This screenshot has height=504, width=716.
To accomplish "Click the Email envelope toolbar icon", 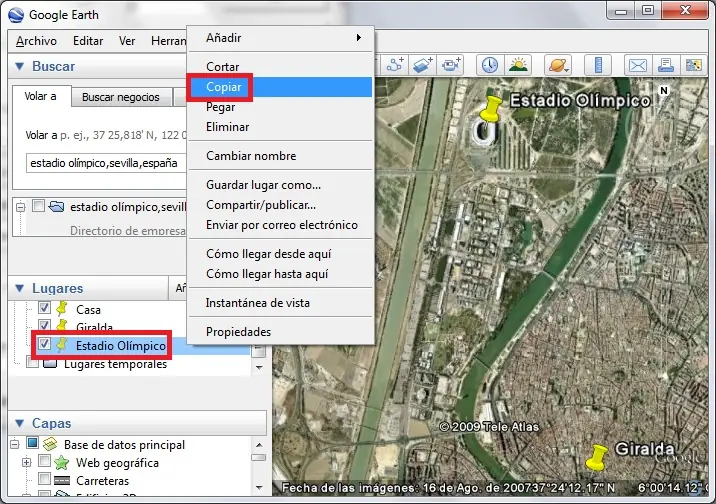I will click(637, 65).
